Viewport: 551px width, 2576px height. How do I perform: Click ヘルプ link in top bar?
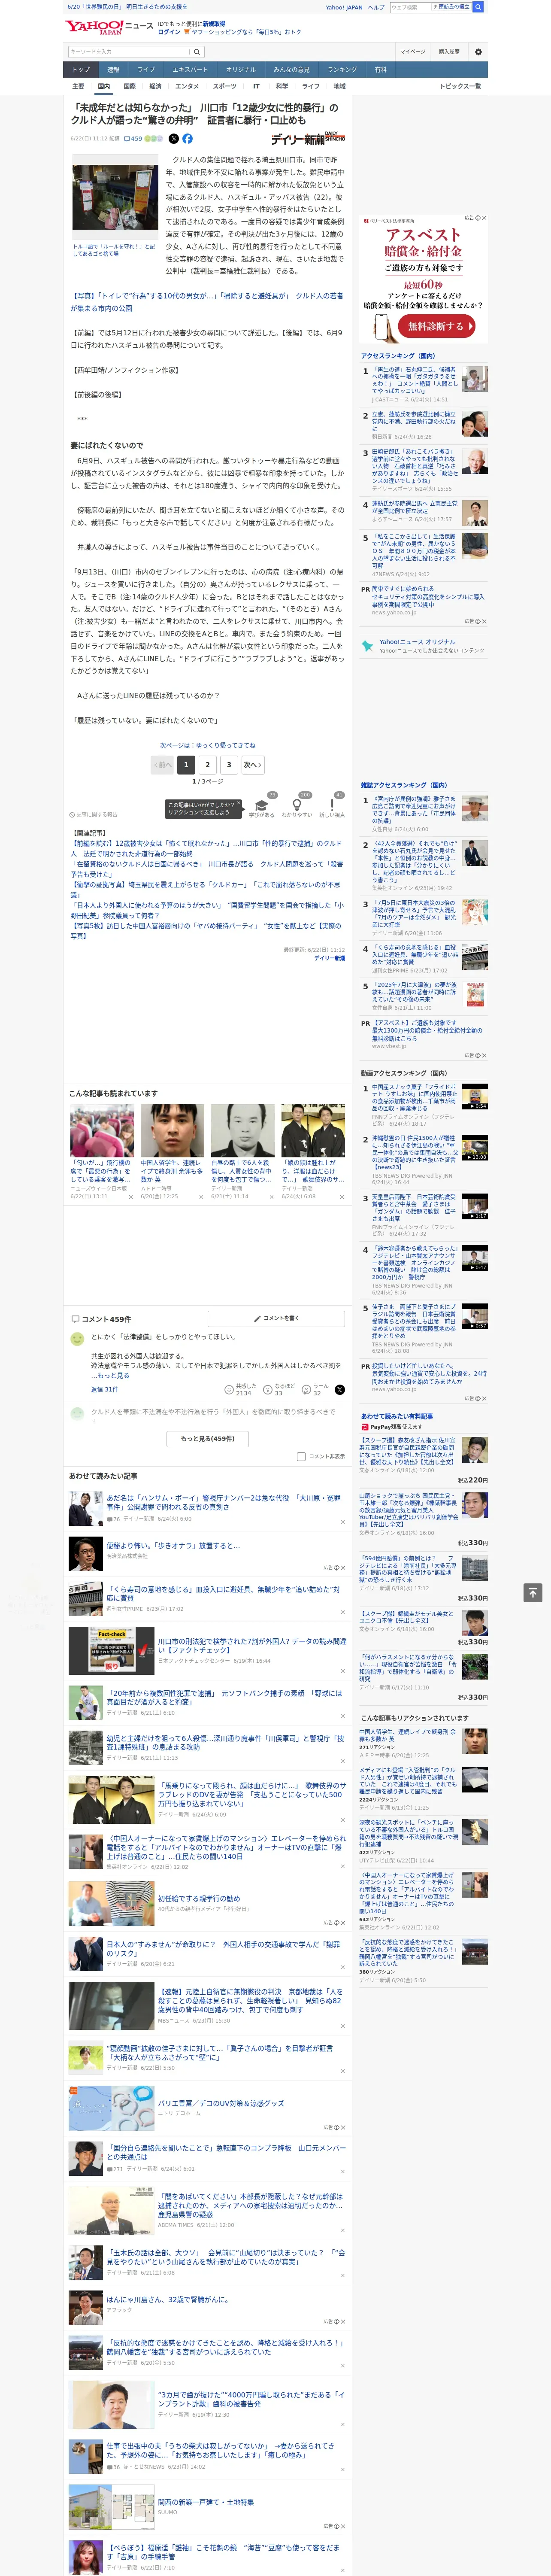tap(376, 7)
